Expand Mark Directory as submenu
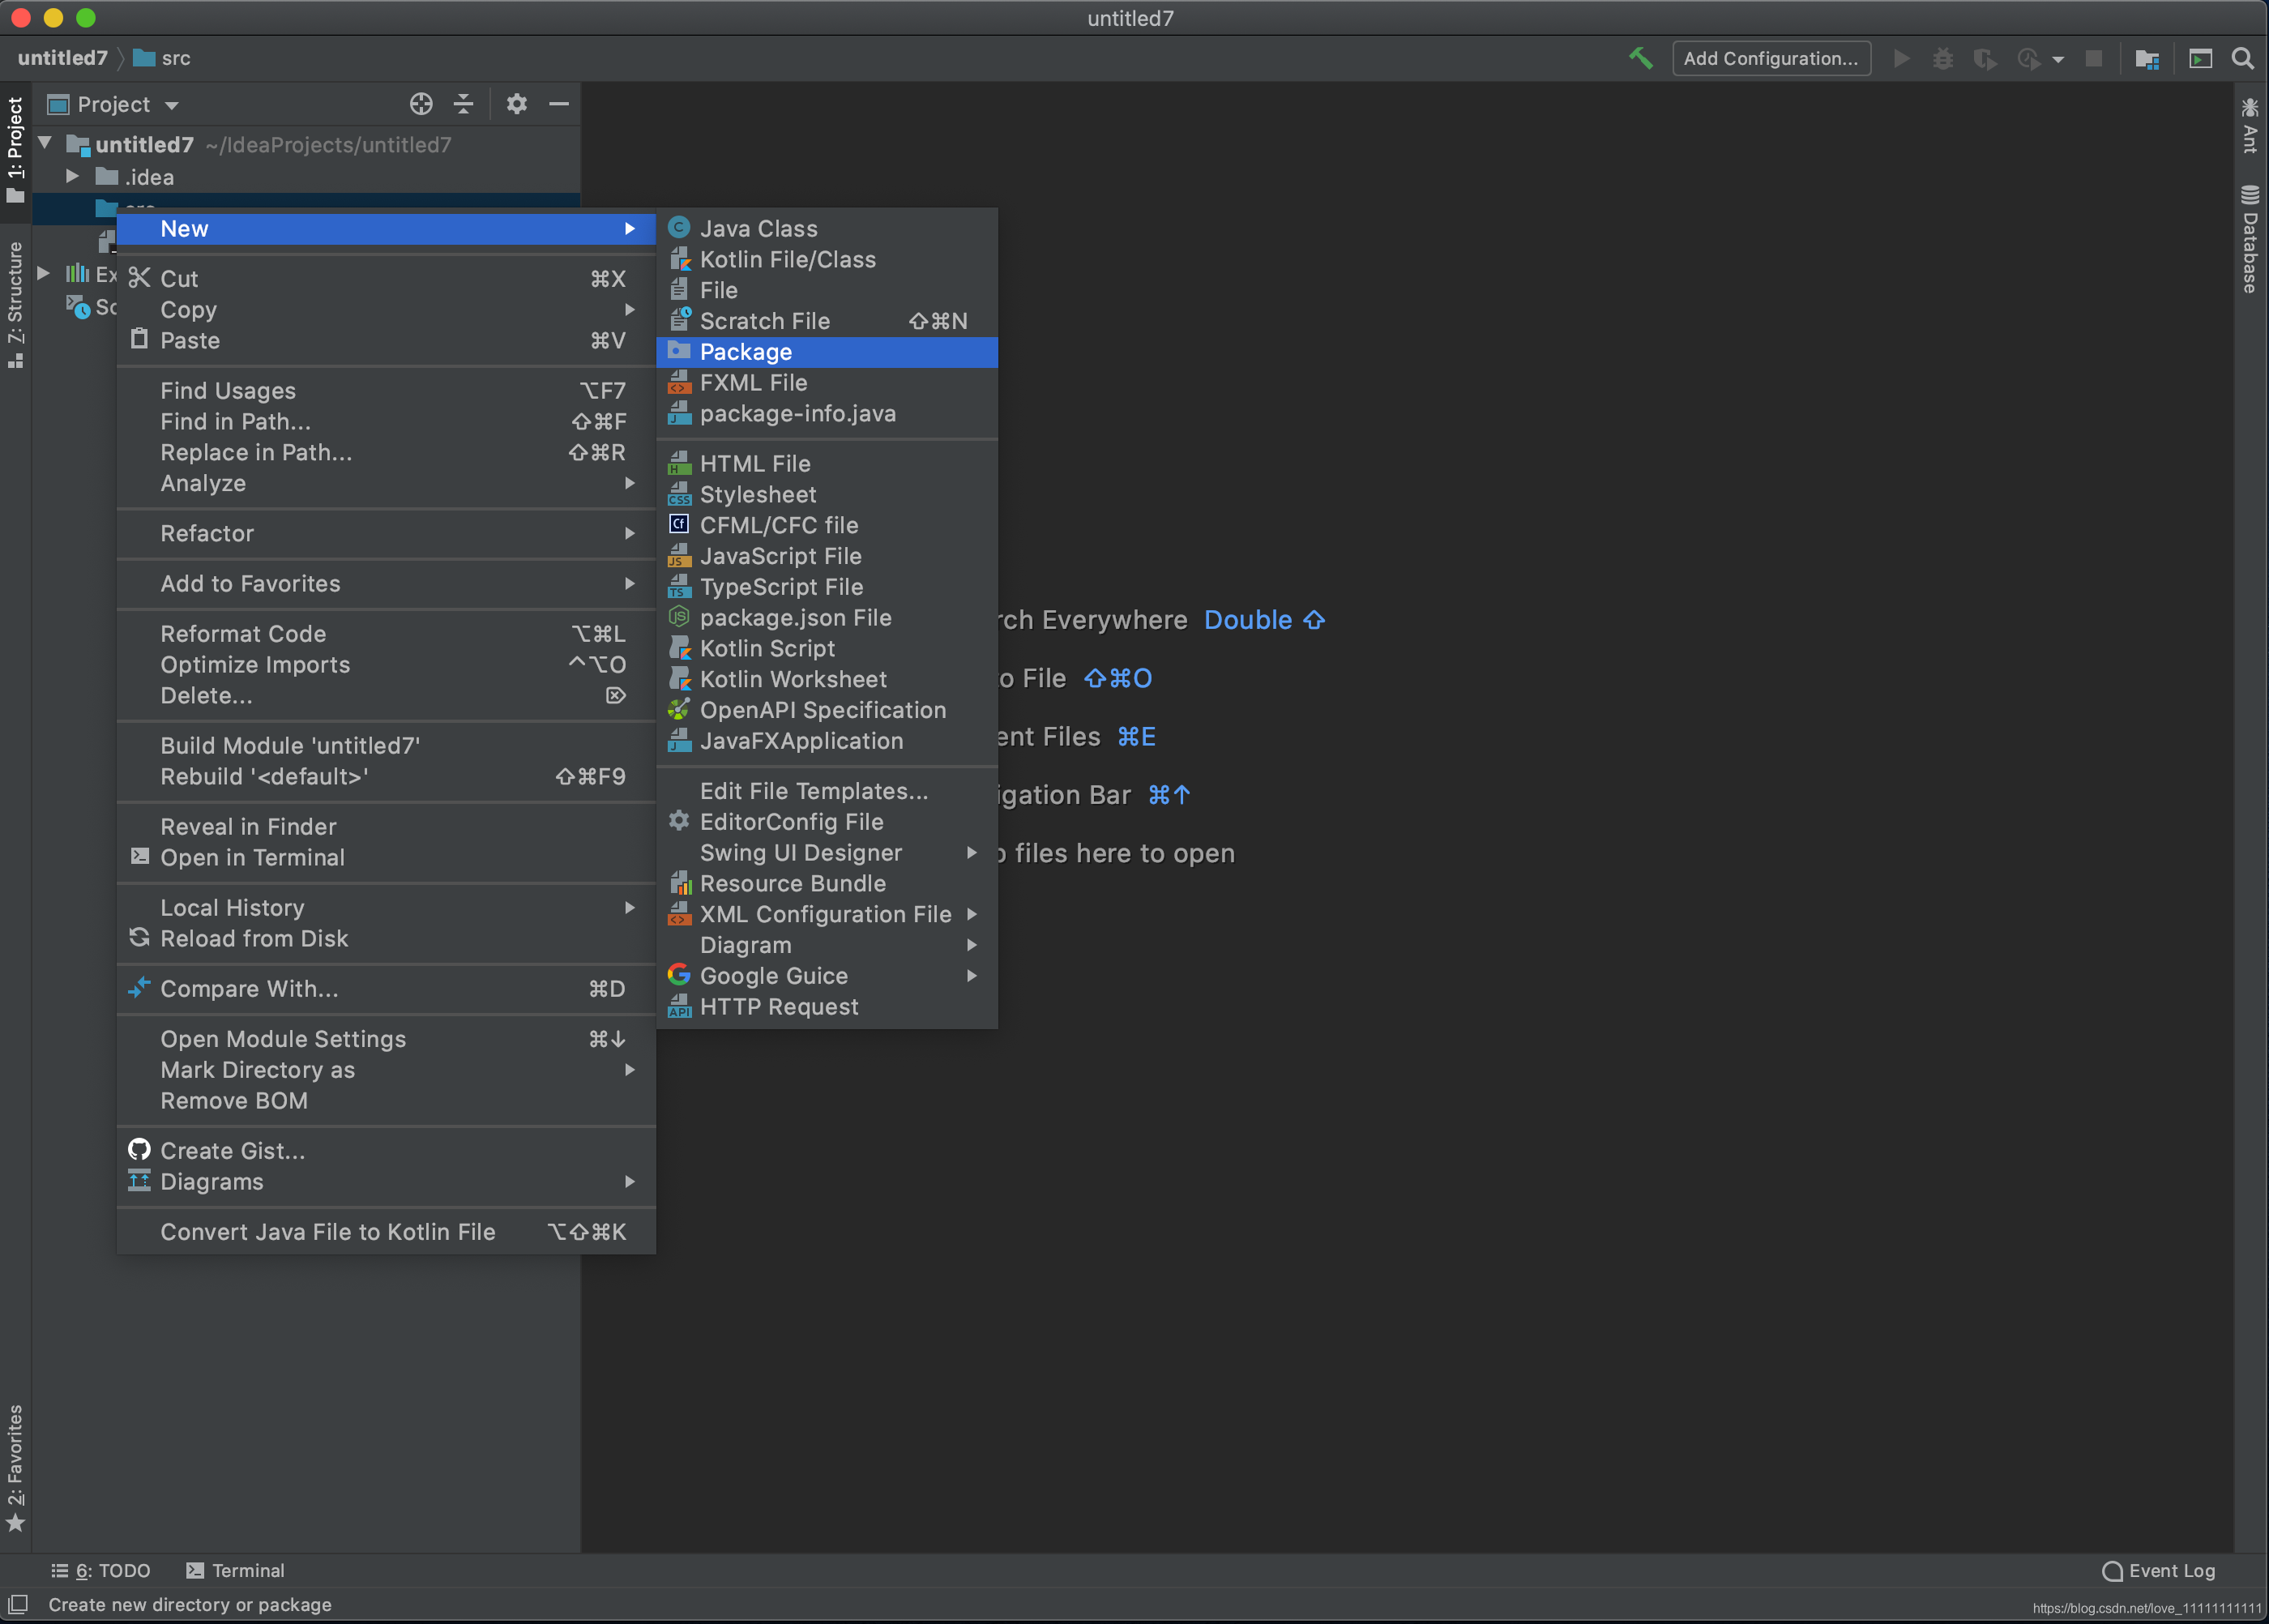The height and width of the screenshot is (1624, 2269). coord(386,1070)
